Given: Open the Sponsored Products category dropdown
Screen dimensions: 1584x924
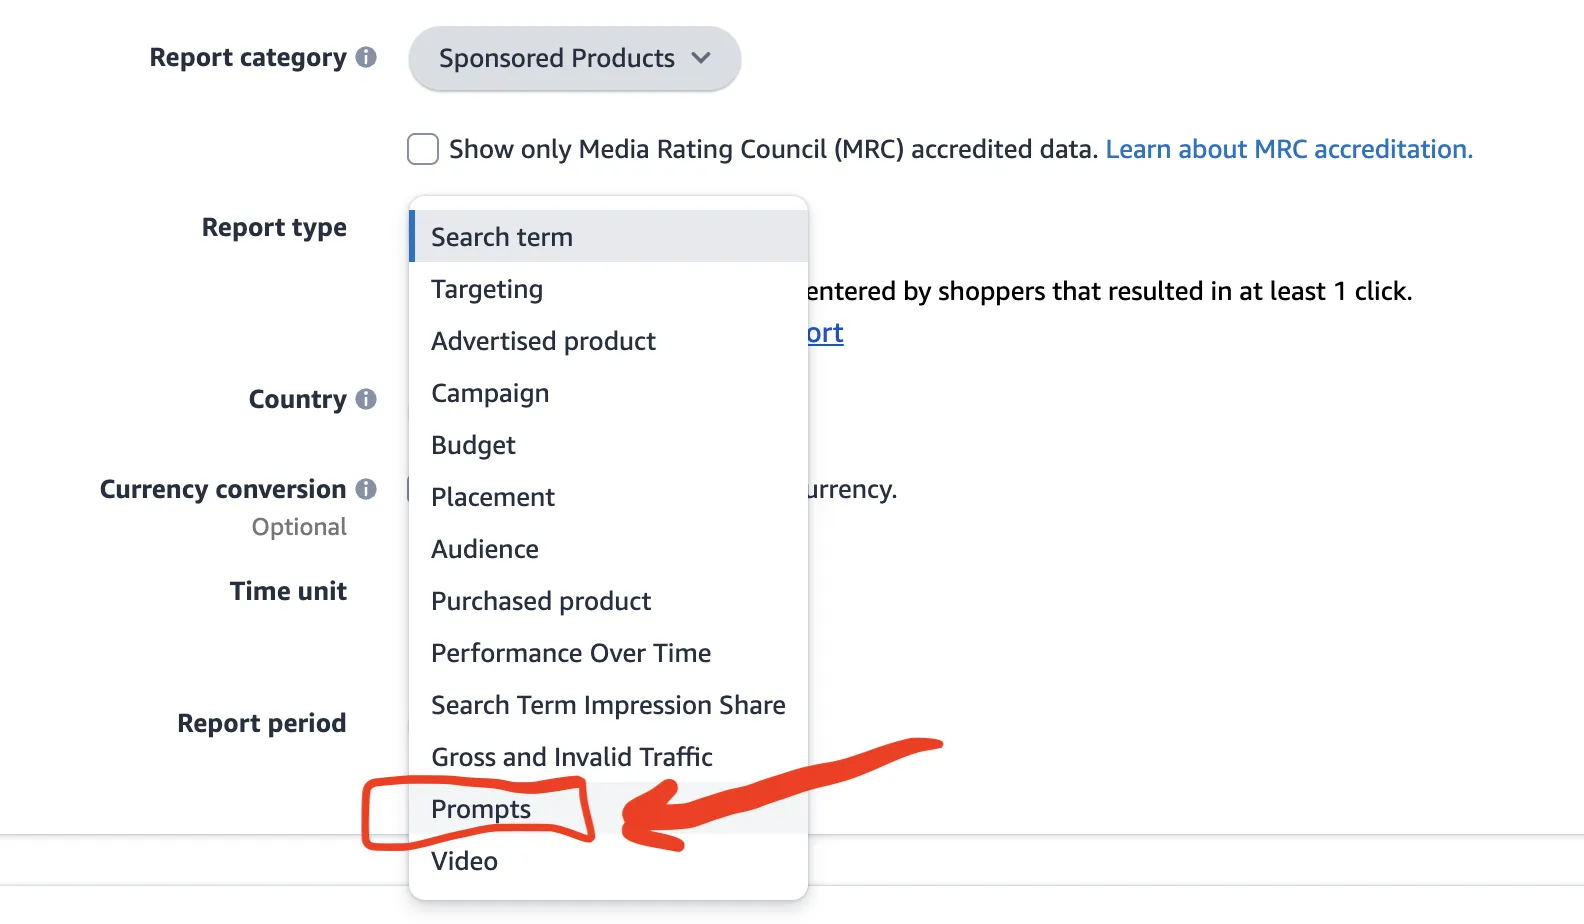Looking at the screenshot, I should click(x=573, y=58).
